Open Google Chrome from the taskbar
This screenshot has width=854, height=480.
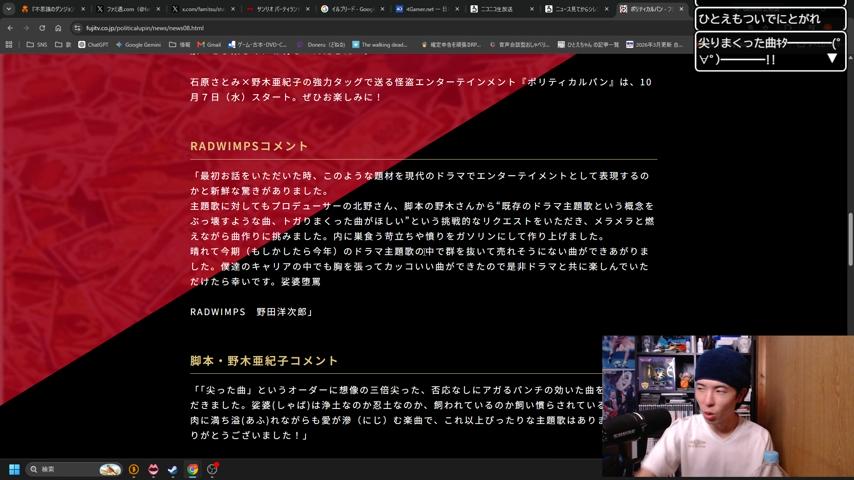[x=192, y=469]
